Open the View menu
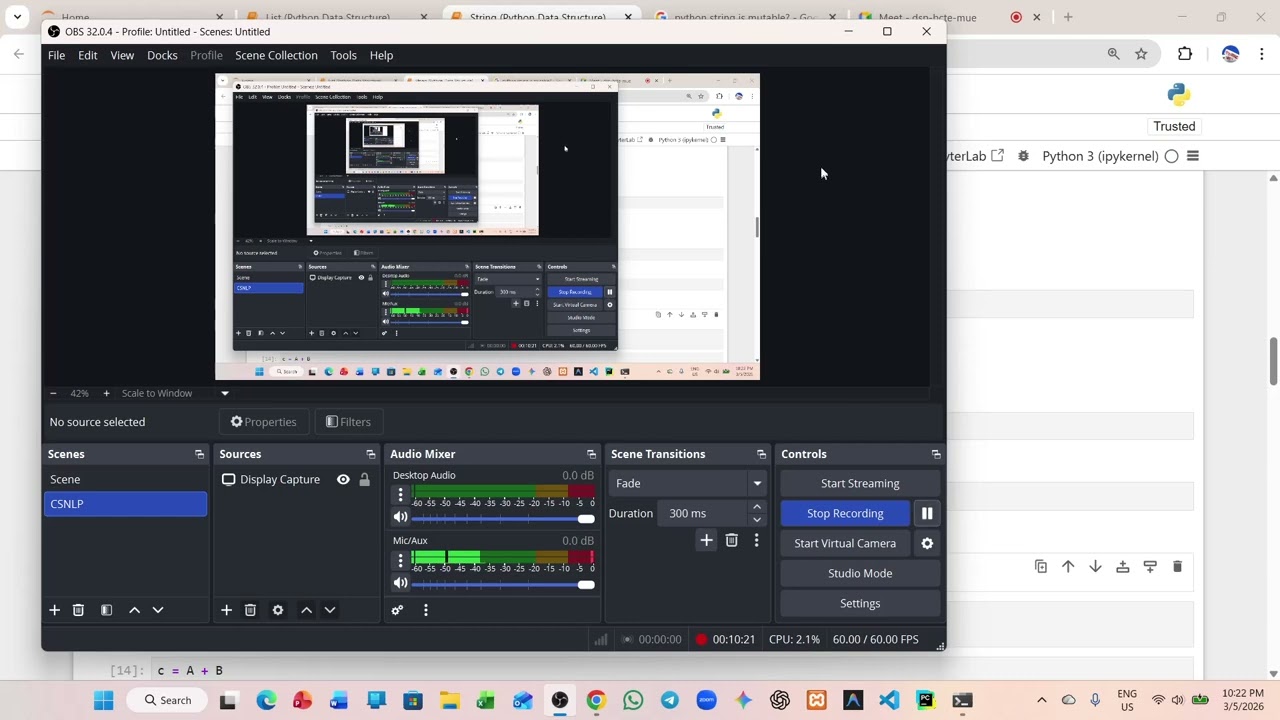The image size is (1280, 720). pos(122,55)
